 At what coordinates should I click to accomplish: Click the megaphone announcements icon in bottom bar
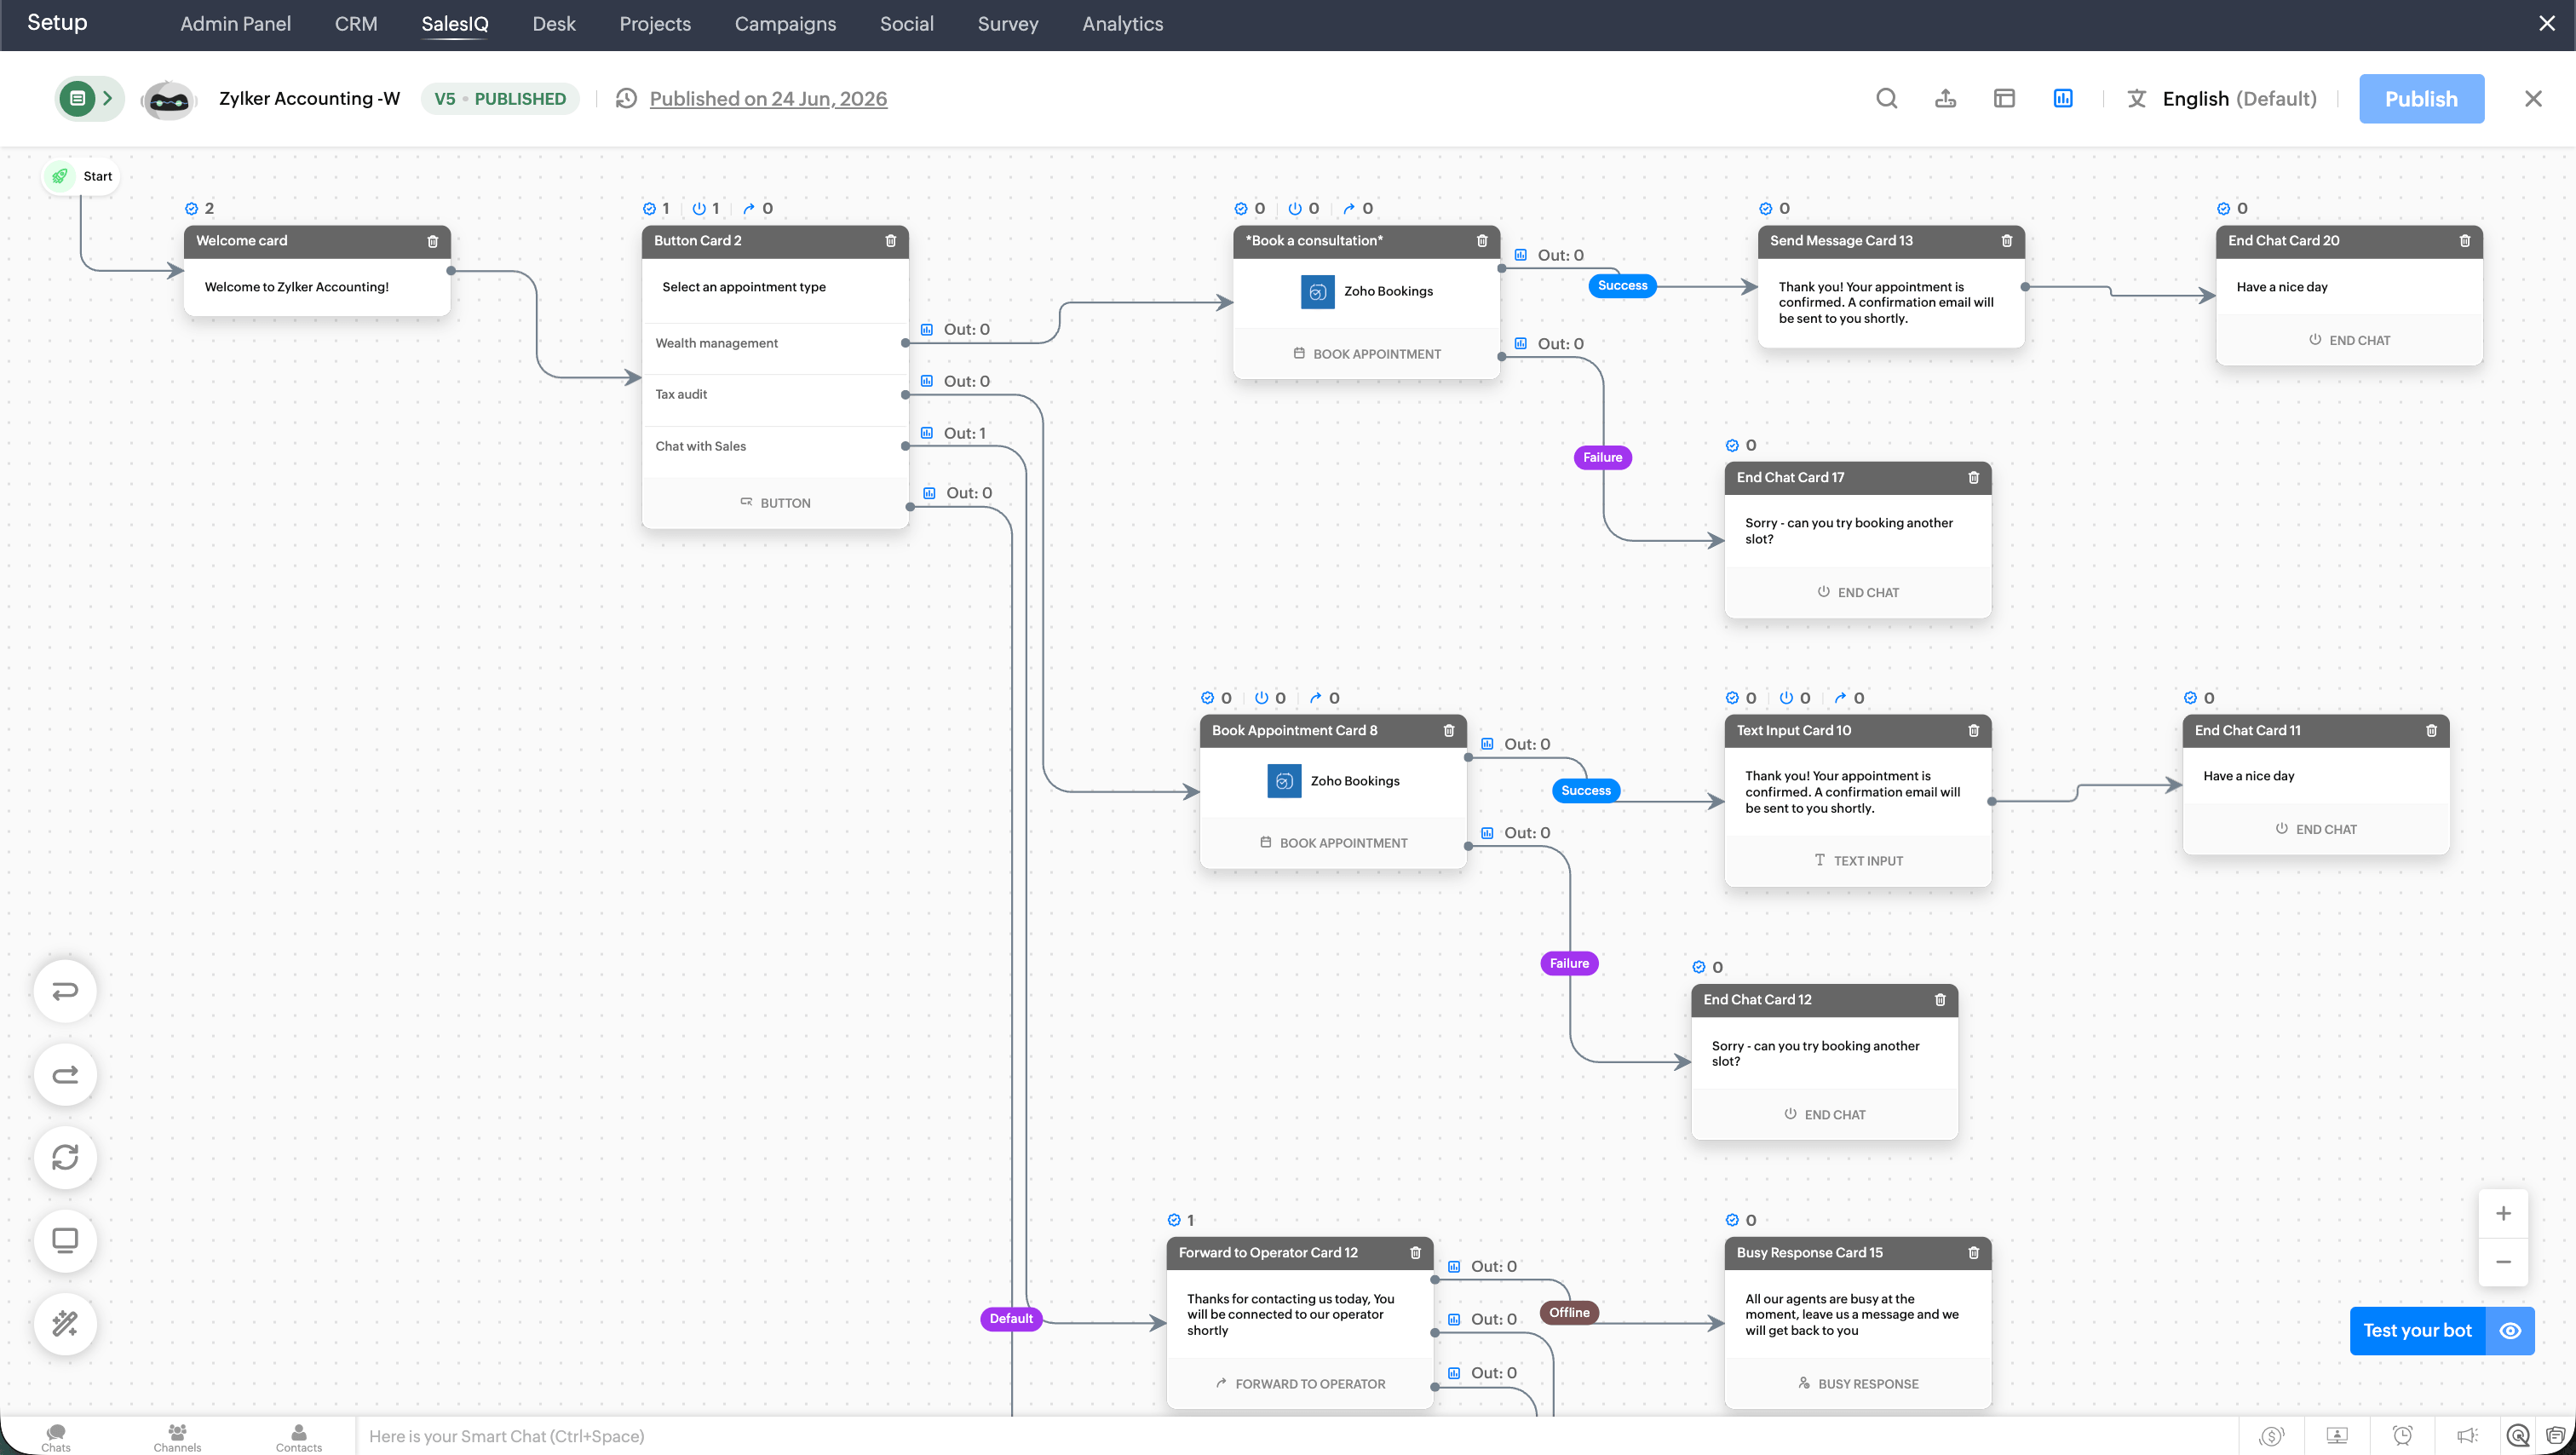2467,1436
